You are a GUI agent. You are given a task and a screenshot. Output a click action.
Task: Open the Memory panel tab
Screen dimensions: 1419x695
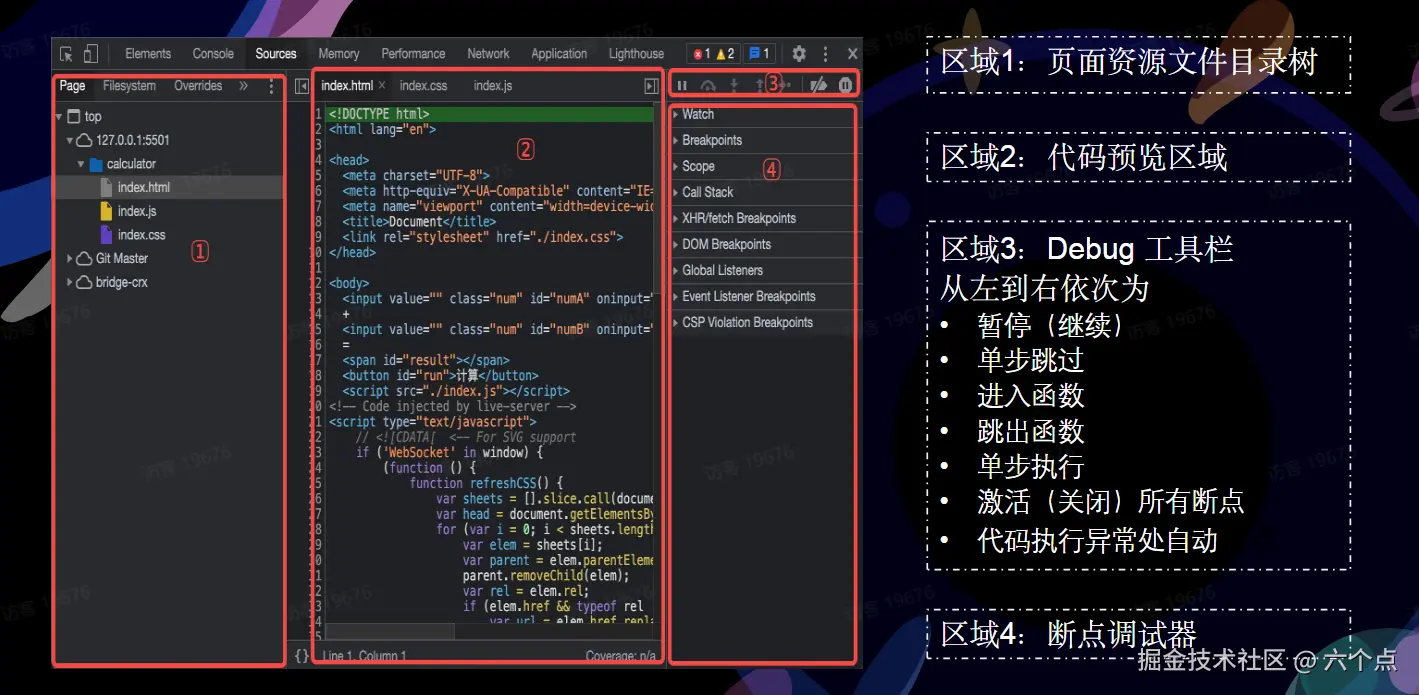tap(339, 54)
